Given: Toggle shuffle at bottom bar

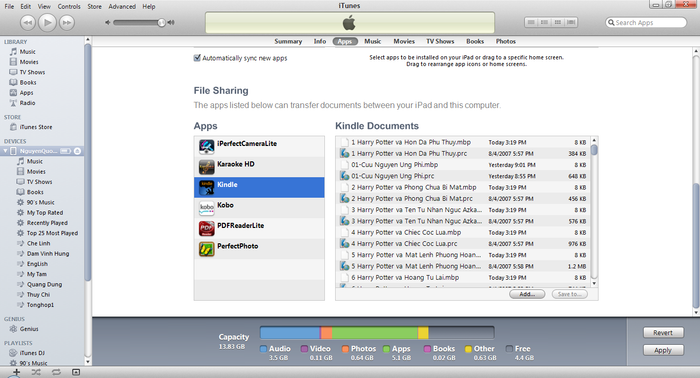Looking at the screenshot, I should coord(36,372).
